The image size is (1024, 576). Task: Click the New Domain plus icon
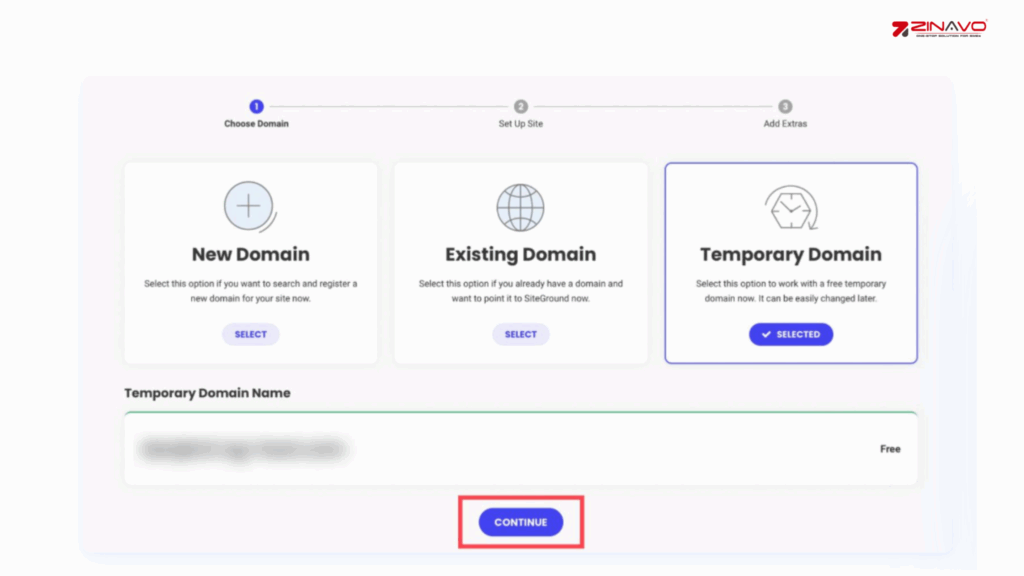coord(249,207)
